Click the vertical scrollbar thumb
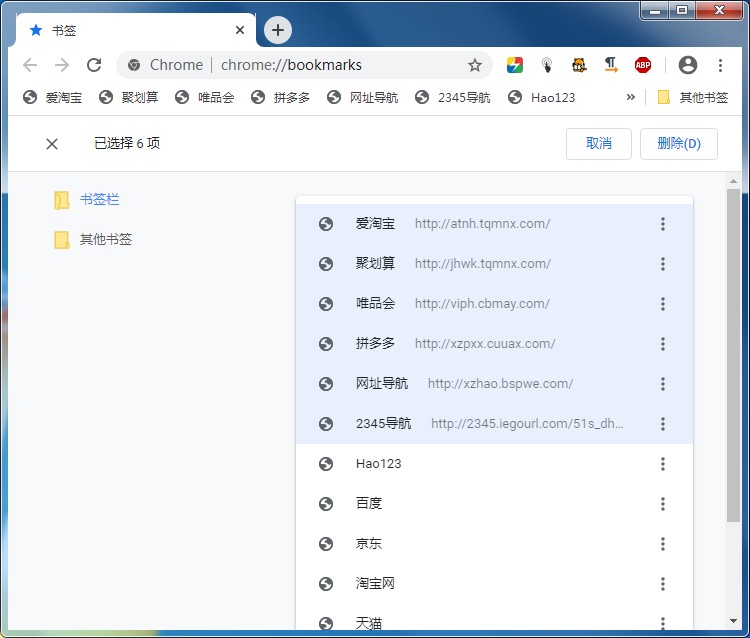Viewport: 750px width, 638px height. click(733, 355)
